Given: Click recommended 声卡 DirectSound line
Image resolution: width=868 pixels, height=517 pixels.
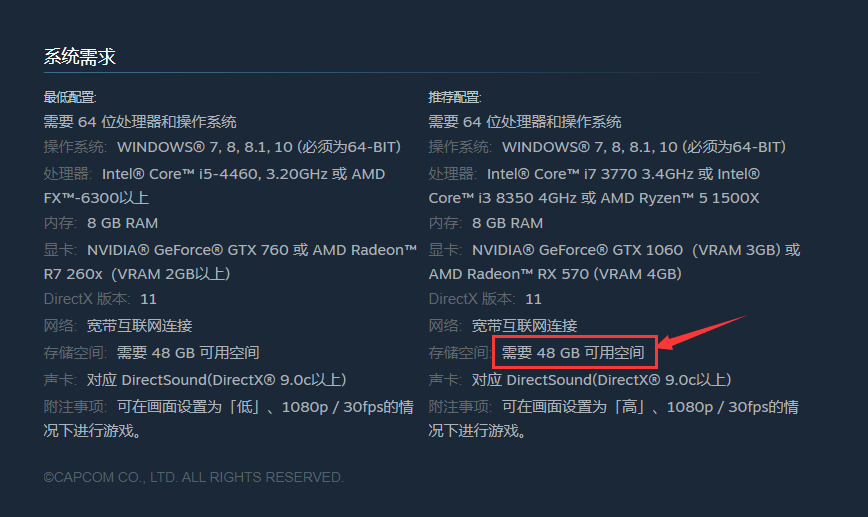Looking at the screenshot, I should point(580,380).
